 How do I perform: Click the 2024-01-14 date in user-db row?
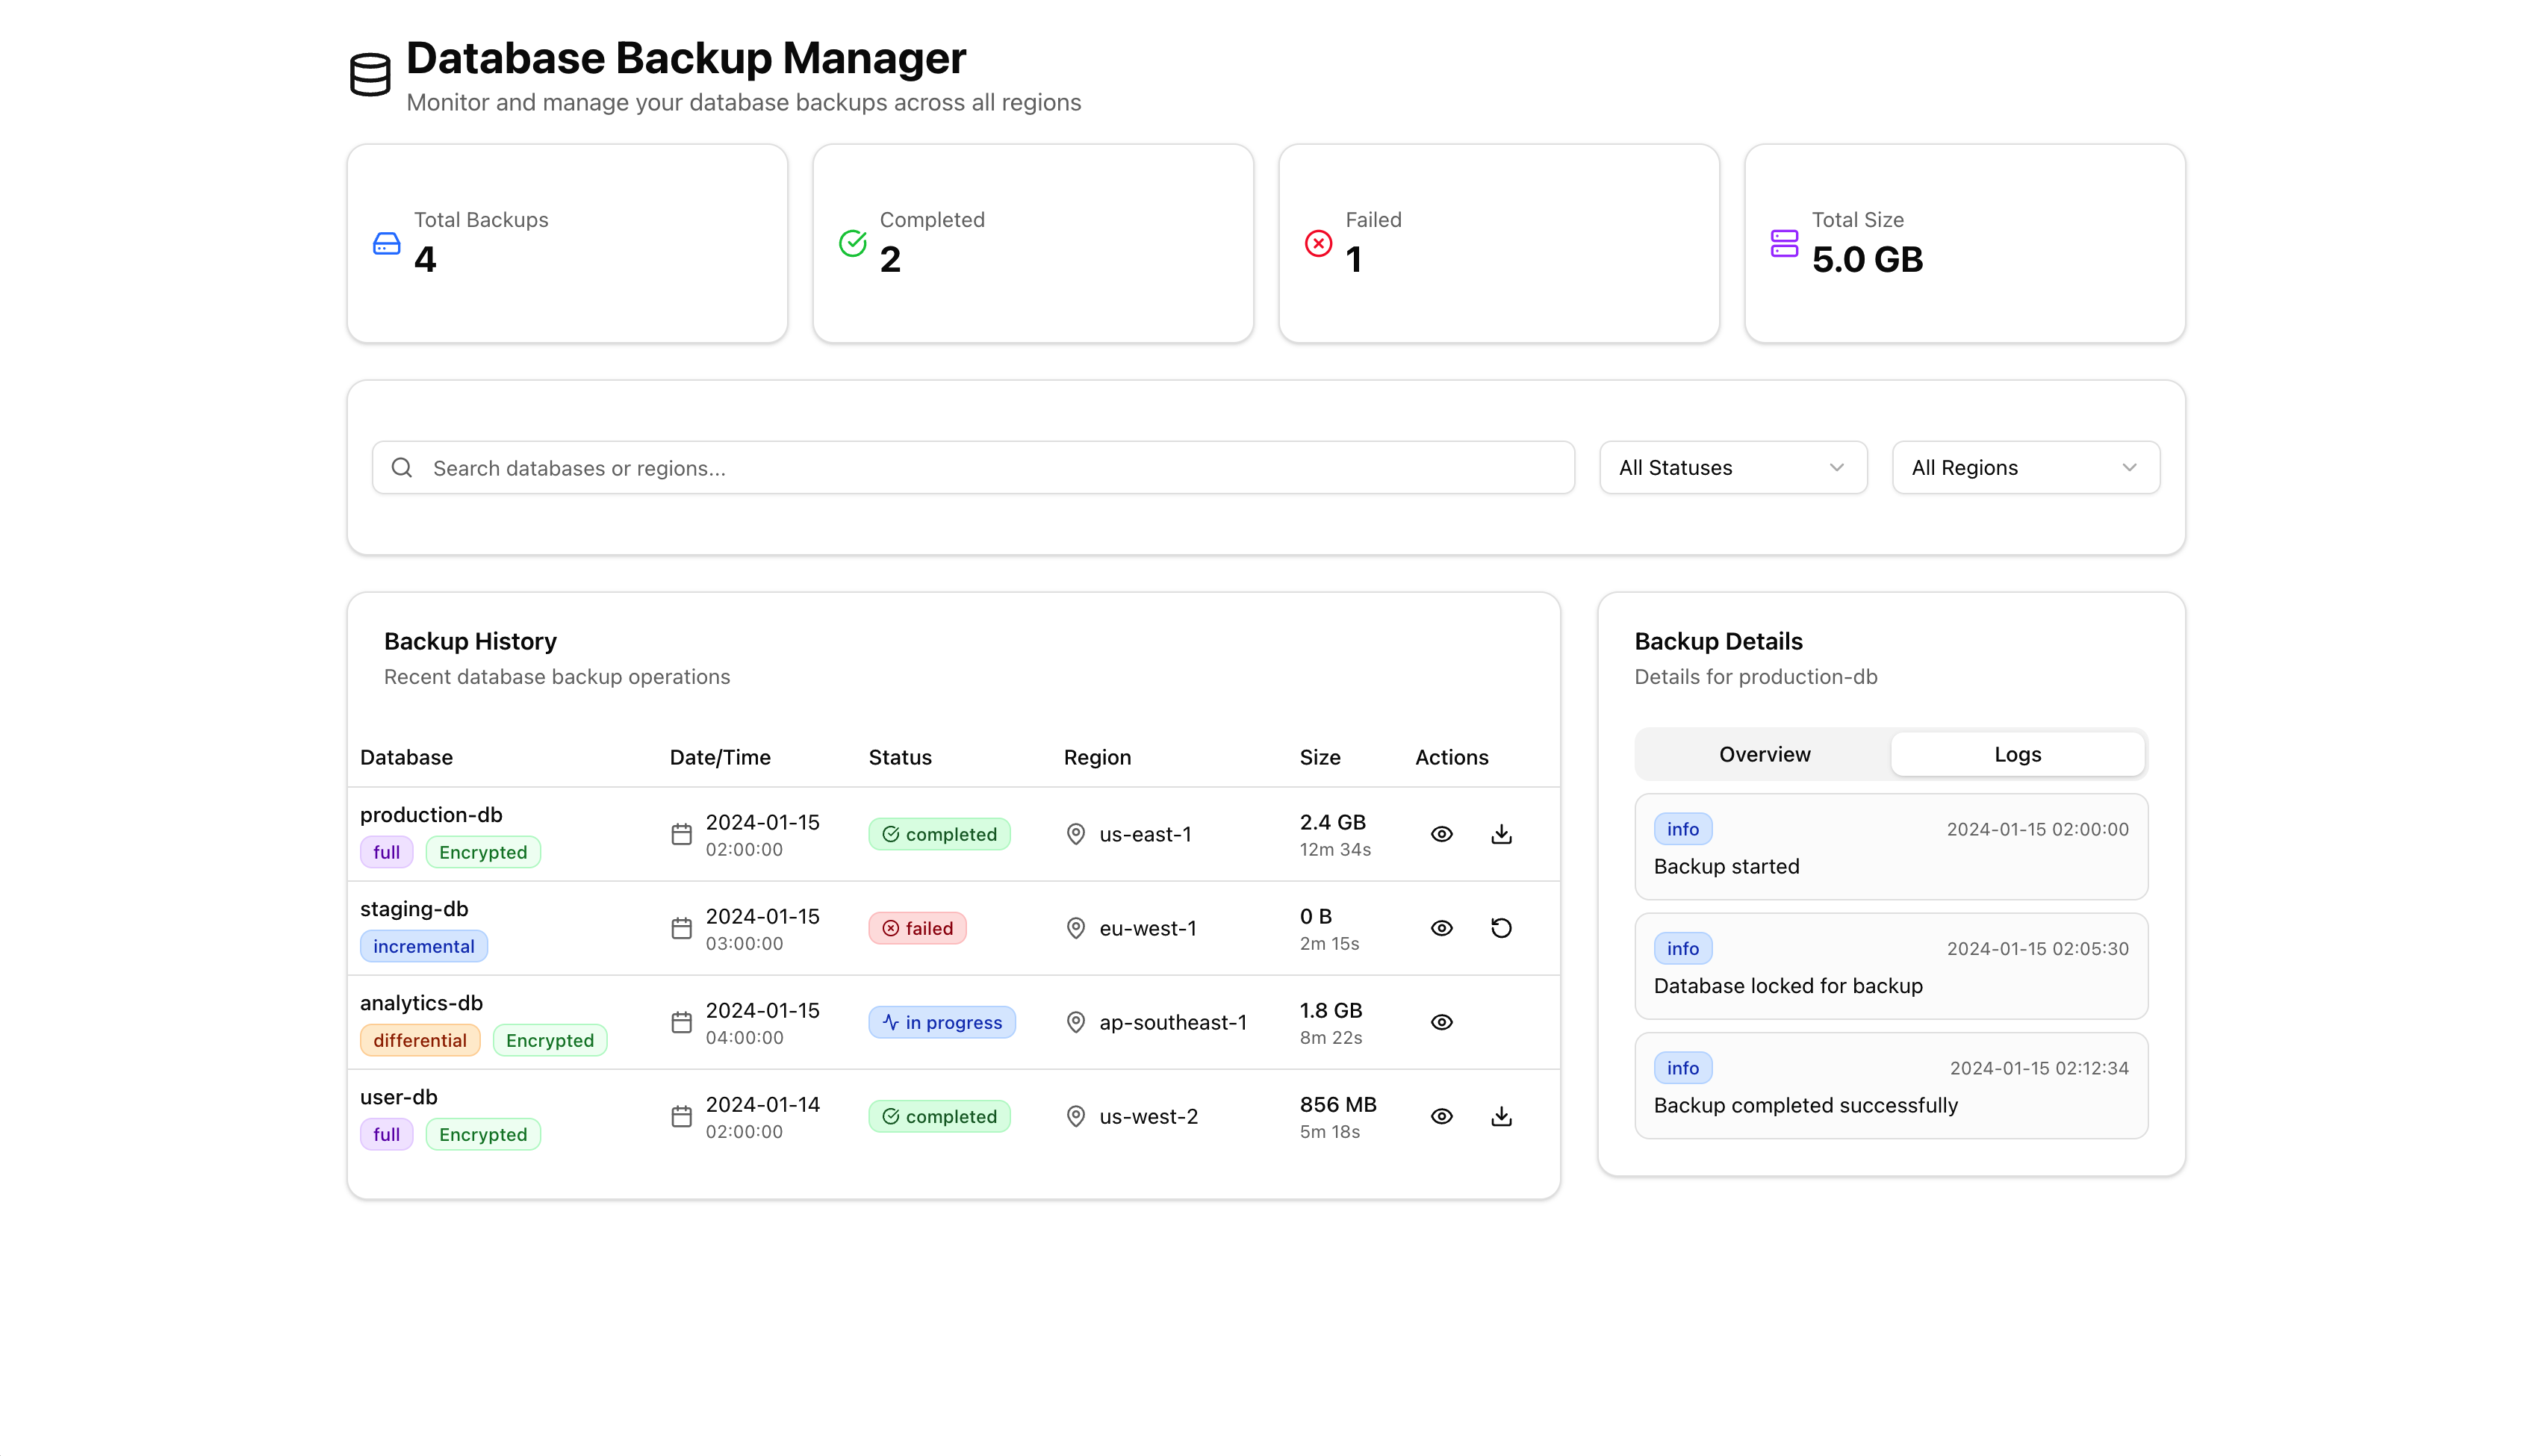tap(762, 1104)
